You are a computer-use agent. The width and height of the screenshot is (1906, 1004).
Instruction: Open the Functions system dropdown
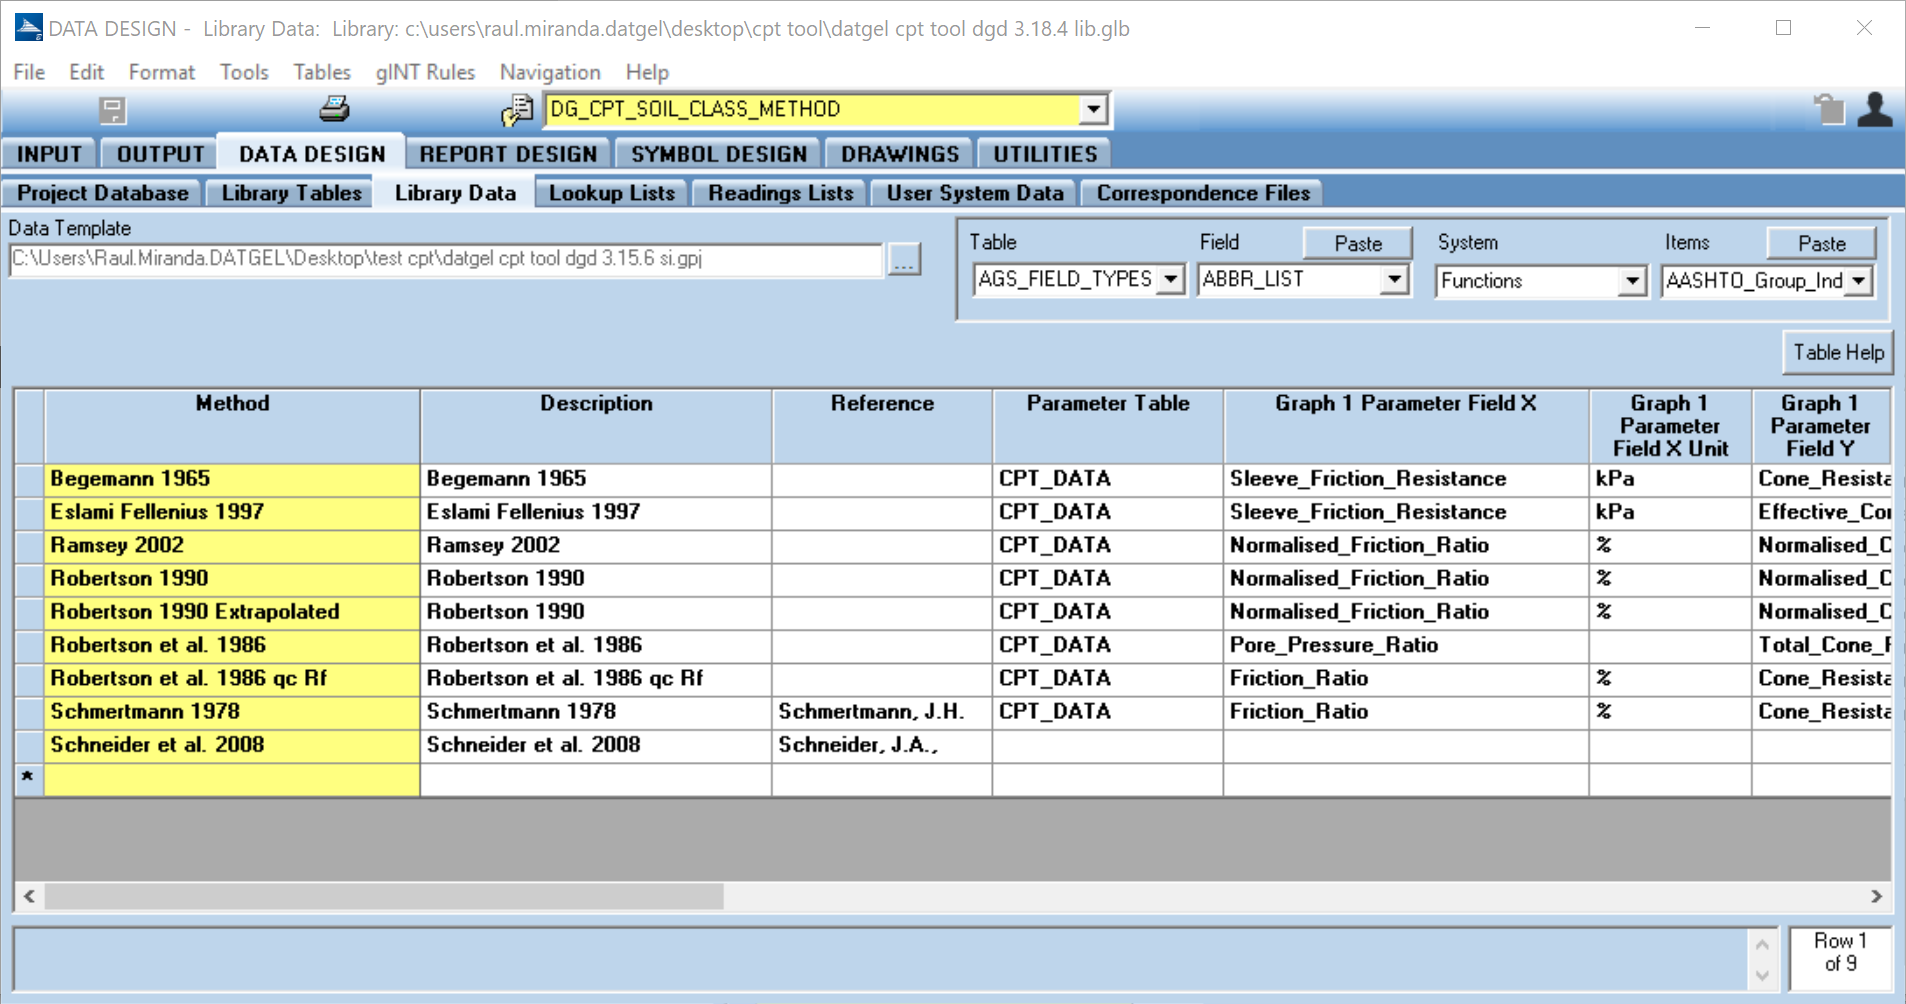(1631, 282)
